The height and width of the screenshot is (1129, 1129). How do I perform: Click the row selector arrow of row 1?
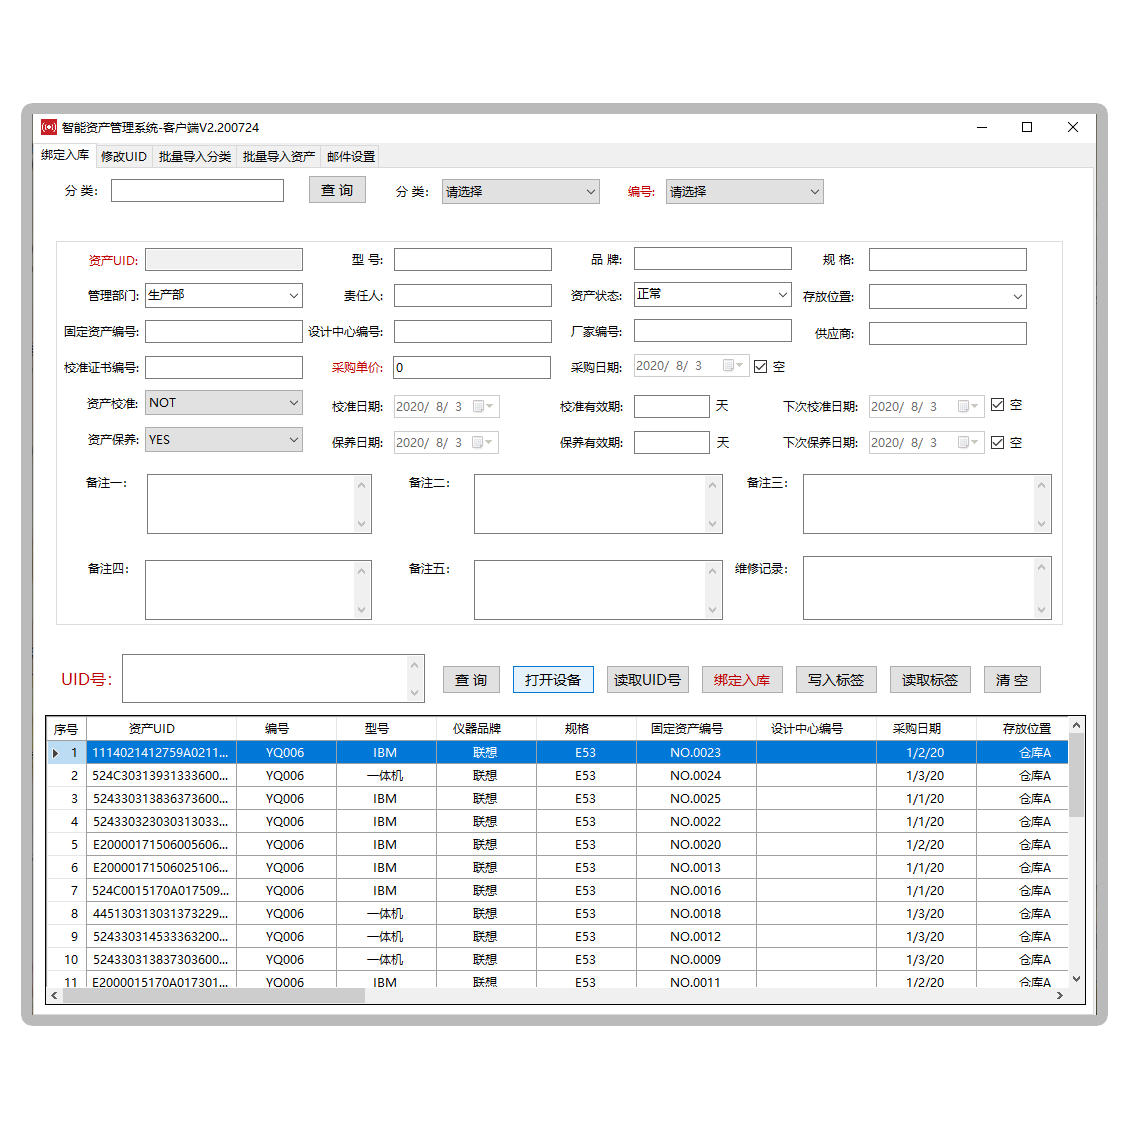coord(55,753)
